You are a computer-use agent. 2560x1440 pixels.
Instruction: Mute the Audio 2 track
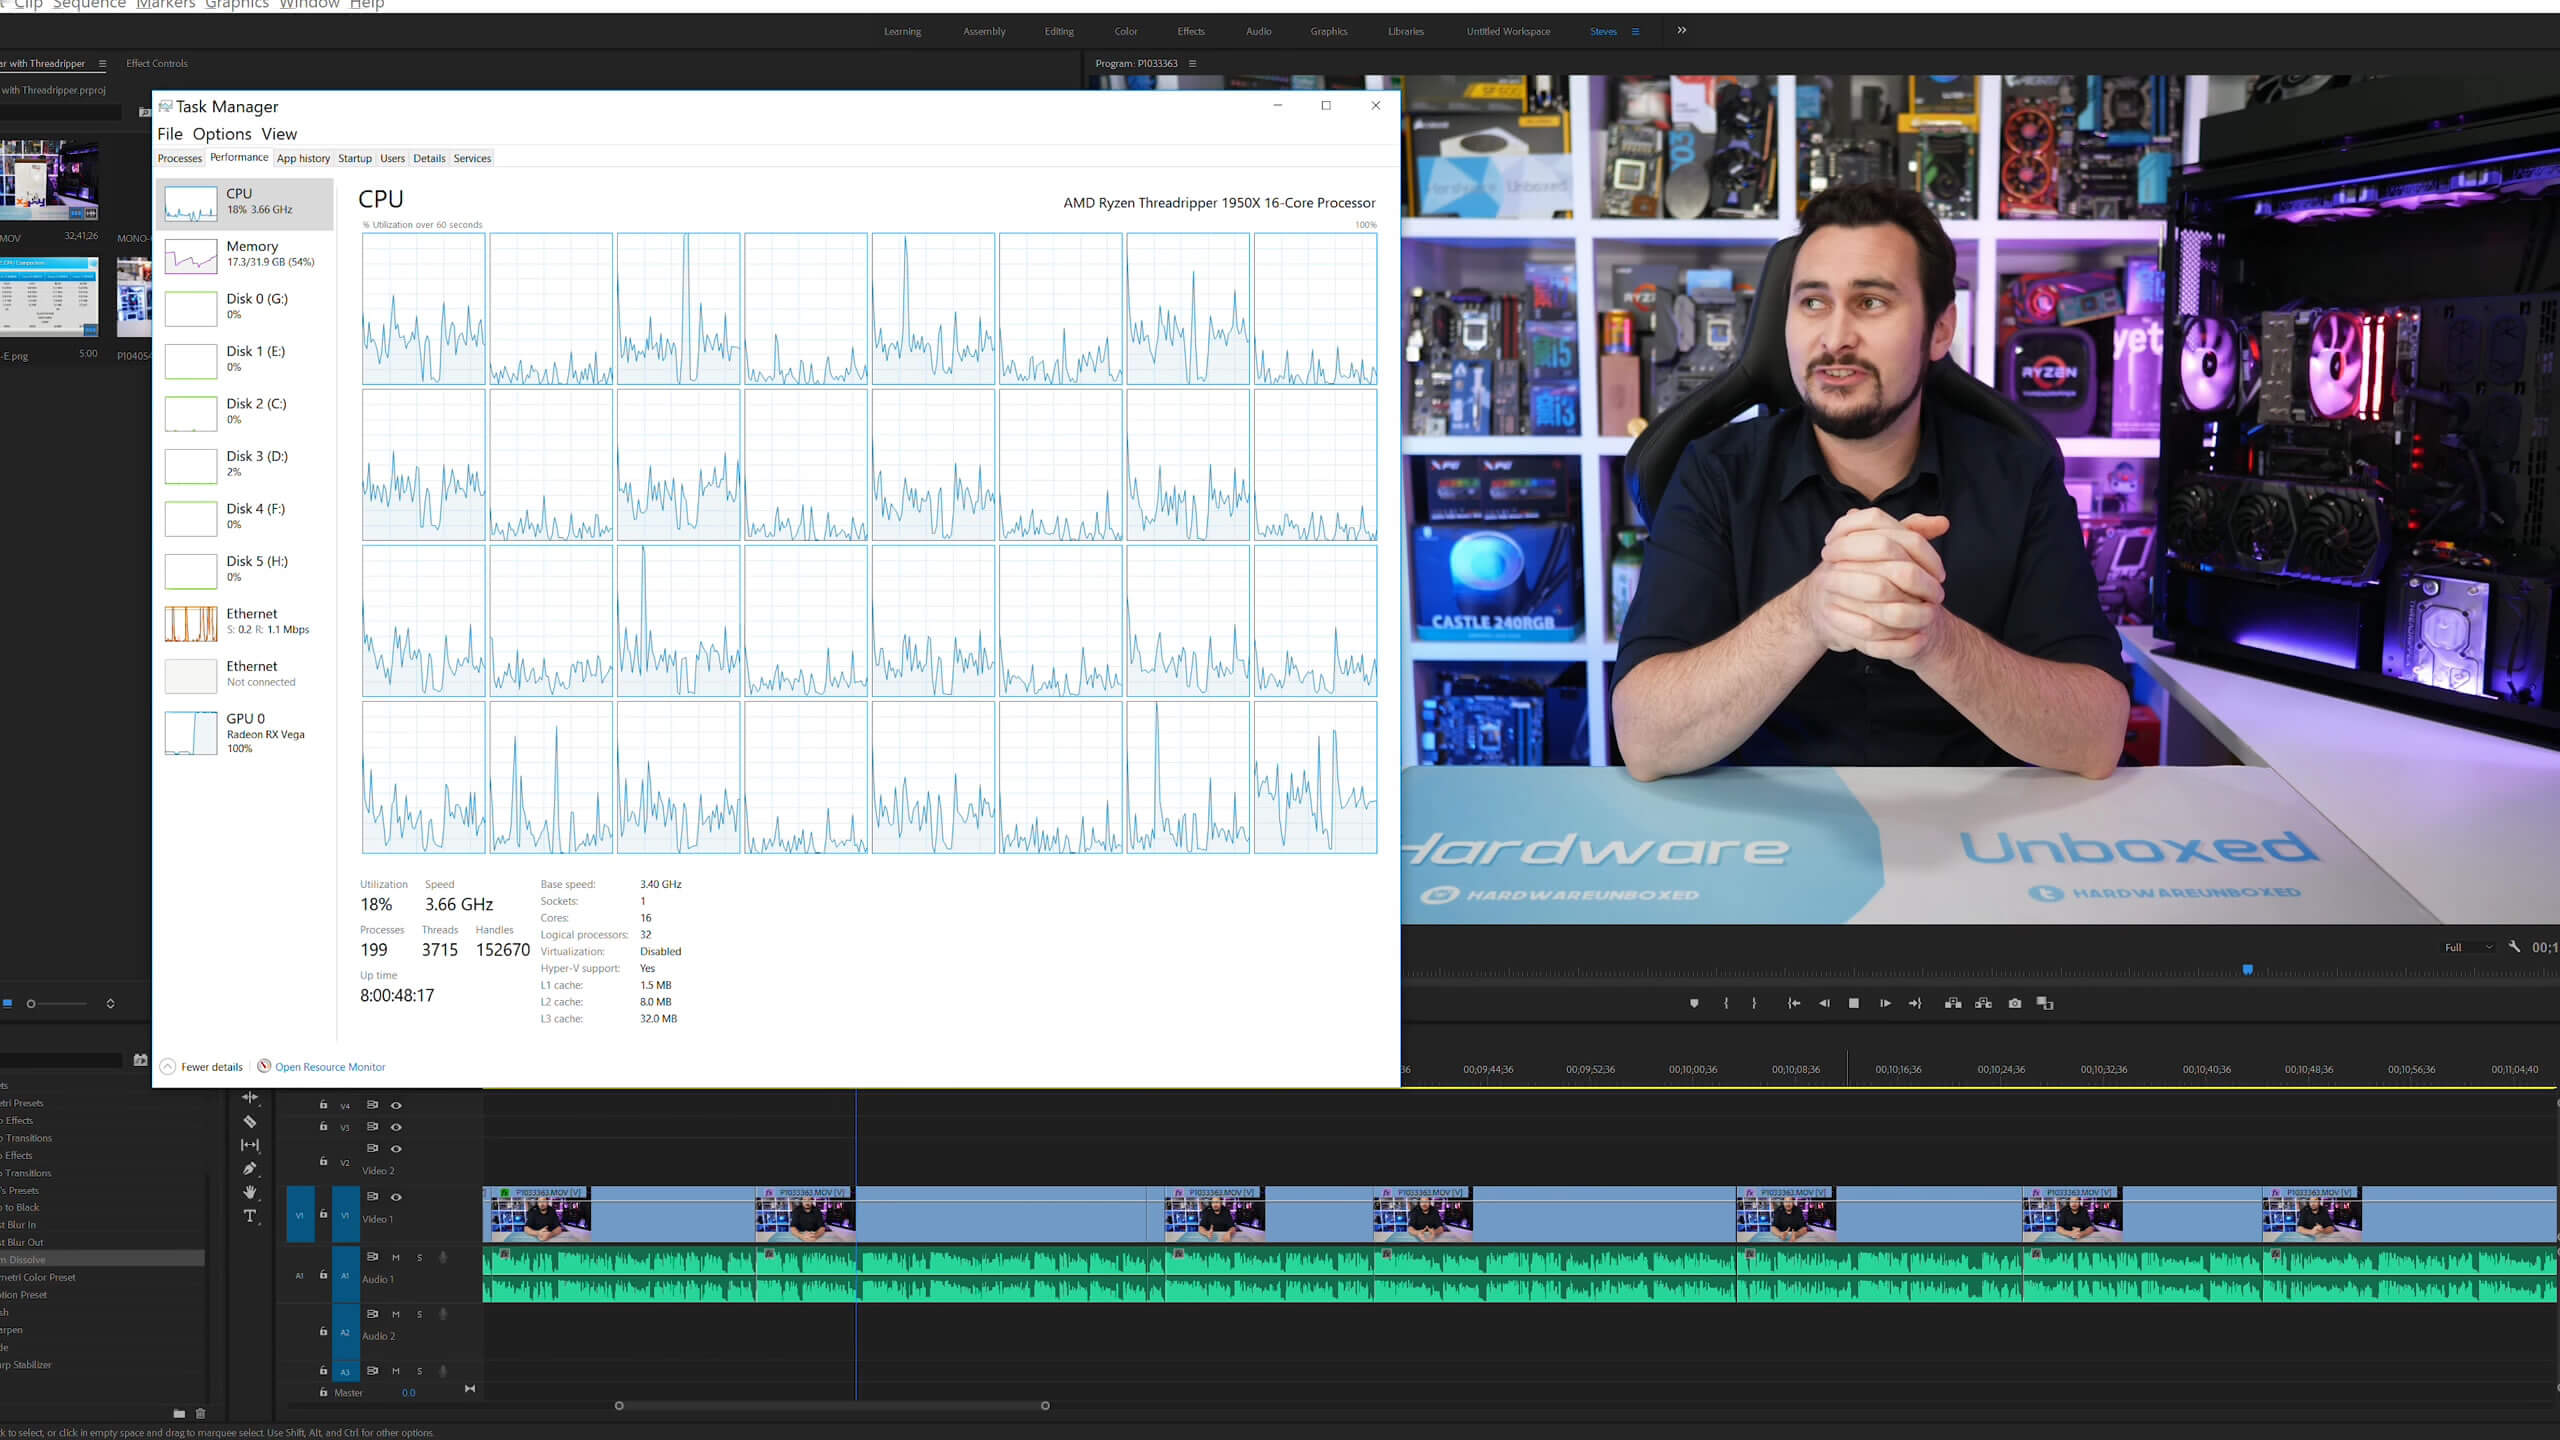coord(396,1314)
